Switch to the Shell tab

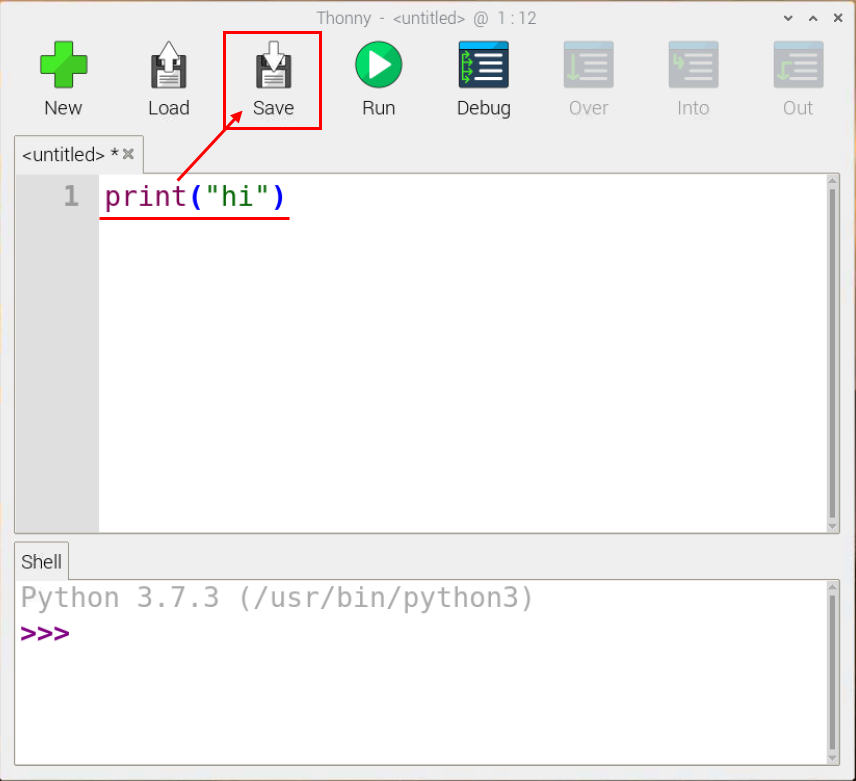(x=41, y=562)
